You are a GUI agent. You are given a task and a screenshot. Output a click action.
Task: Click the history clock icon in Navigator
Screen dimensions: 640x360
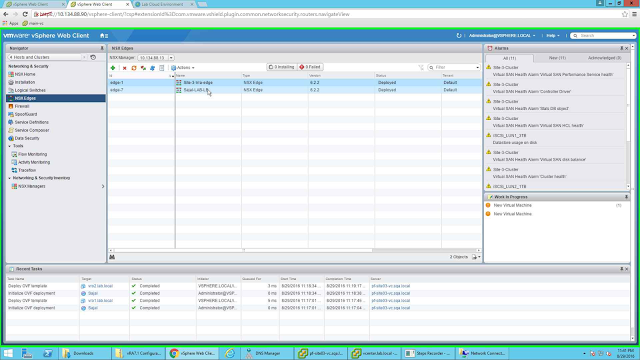coord(93,57)
